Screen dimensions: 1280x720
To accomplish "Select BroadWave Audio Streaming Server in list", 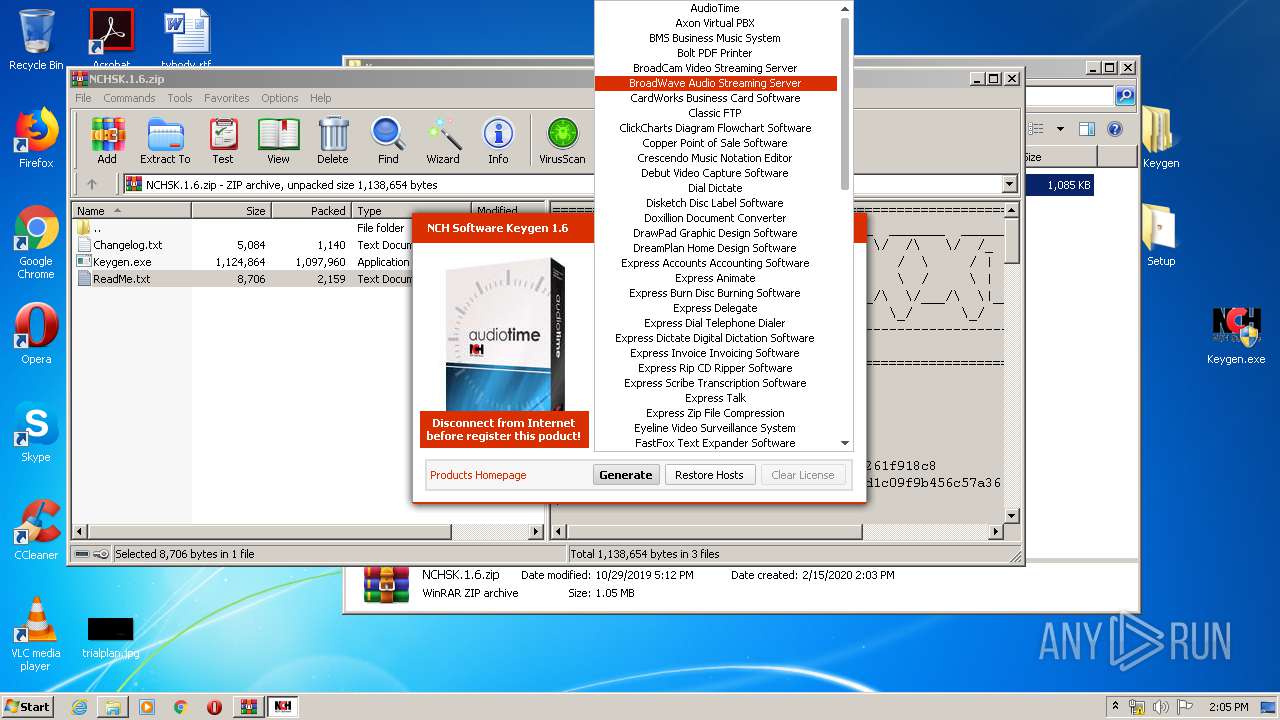I will pos(716,83).
